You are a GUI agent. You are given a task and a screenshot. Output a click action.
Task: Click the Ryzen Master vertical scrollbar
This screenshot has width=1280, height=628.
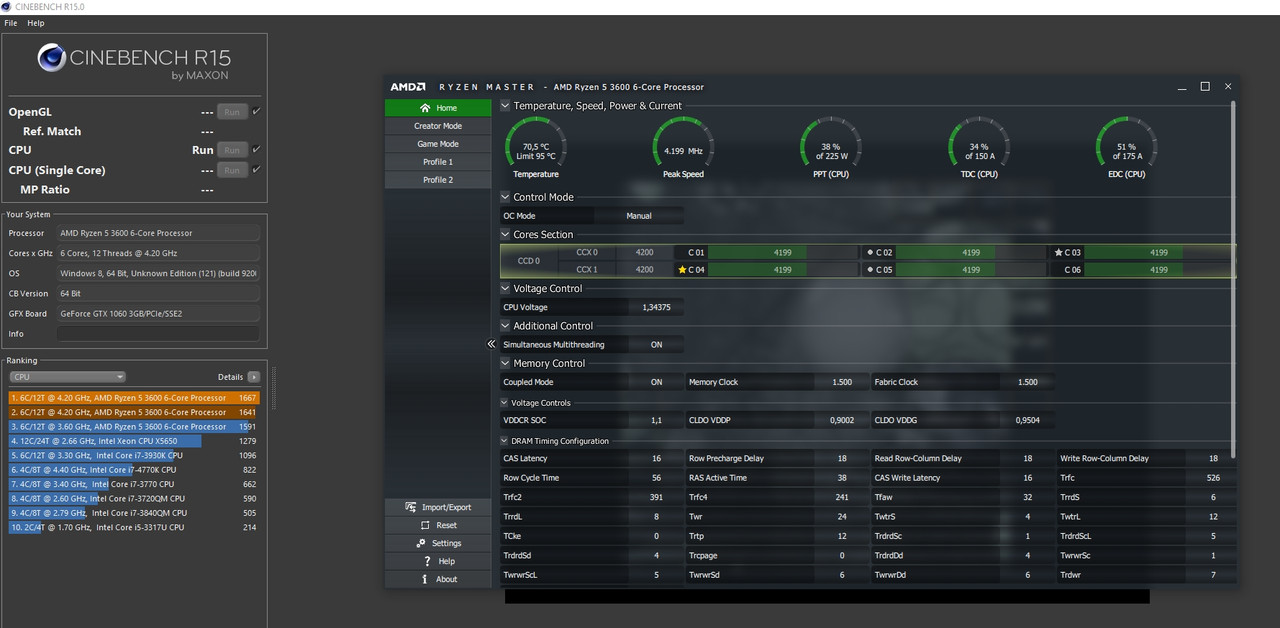point(1233,278)
